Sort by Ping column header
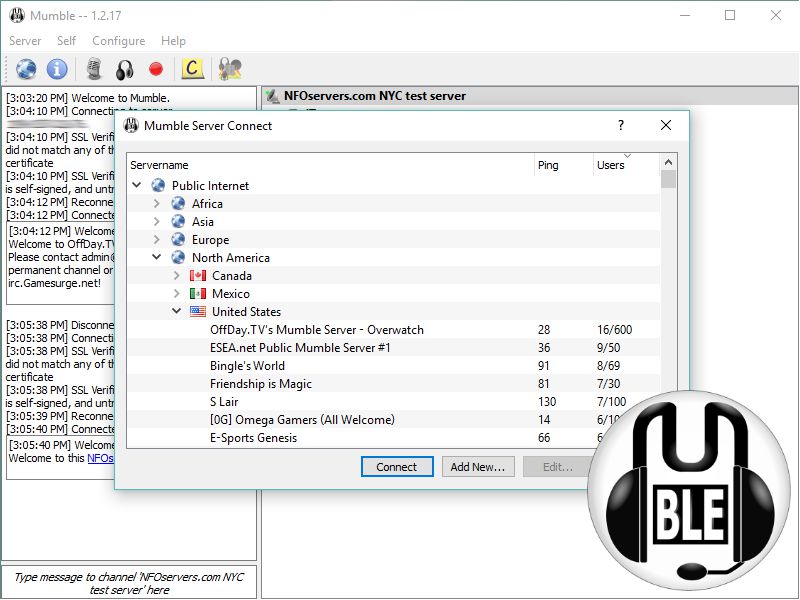This screenshot has height=600, width=800. [x=563, y=165]
